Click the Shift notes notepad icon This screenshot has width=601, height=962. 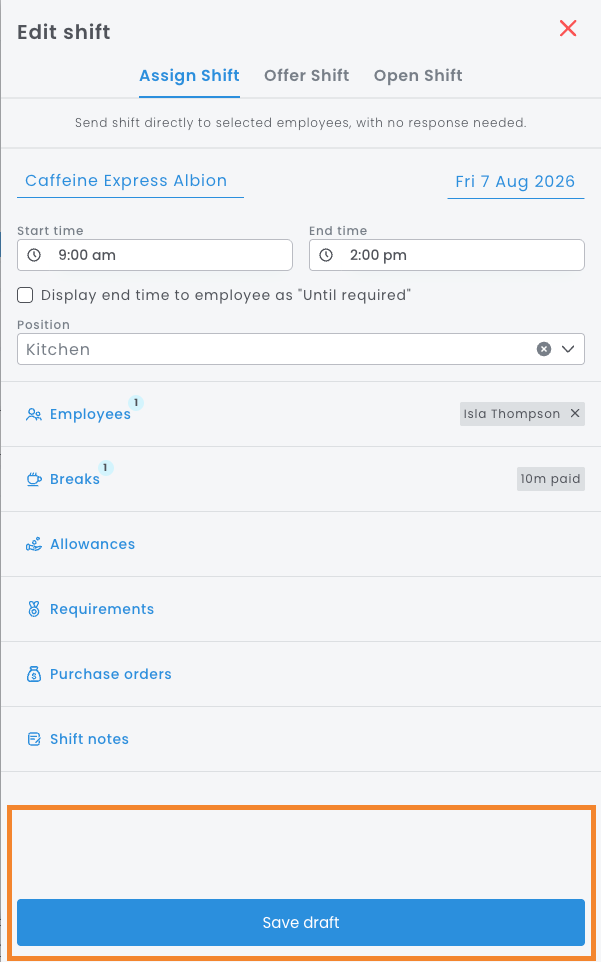pyautogui.click(x=34, y=740)
